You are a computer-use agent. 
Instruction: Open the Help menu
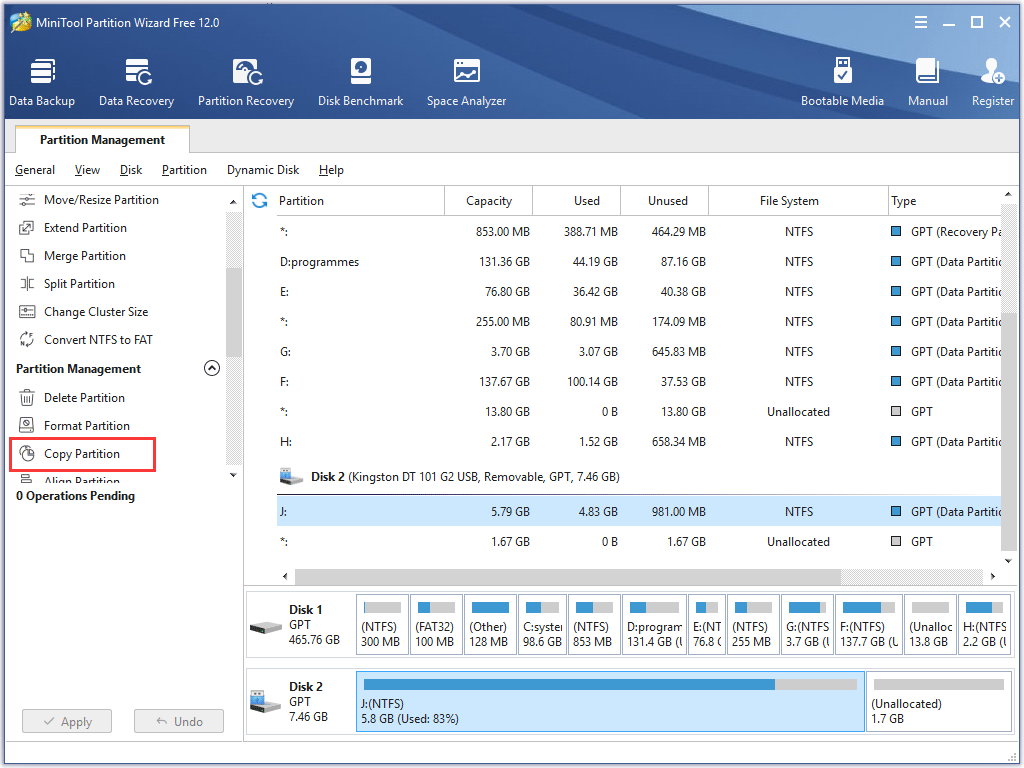tap(331, 170)
